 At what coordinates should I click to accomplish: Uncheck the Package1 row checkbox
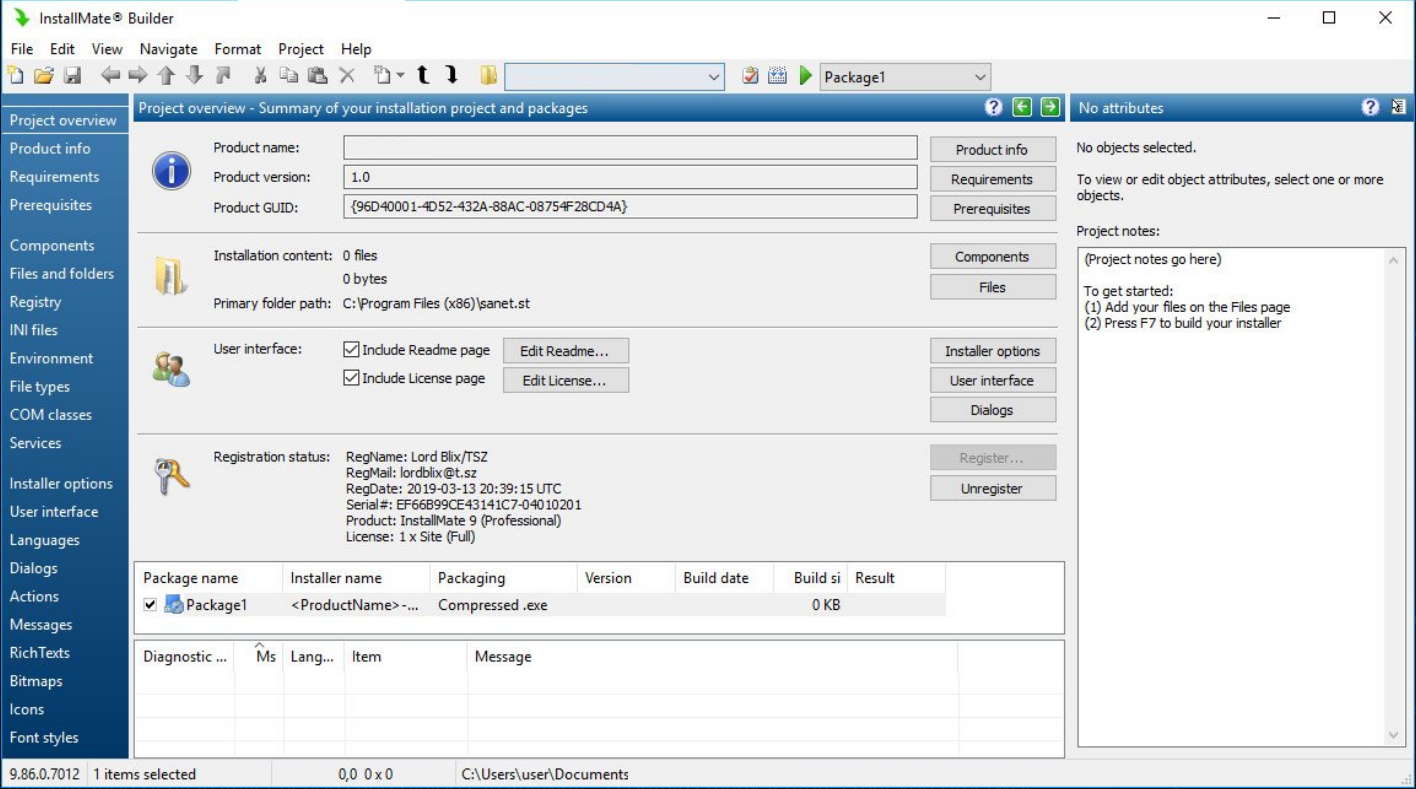(x=150, y=604)
